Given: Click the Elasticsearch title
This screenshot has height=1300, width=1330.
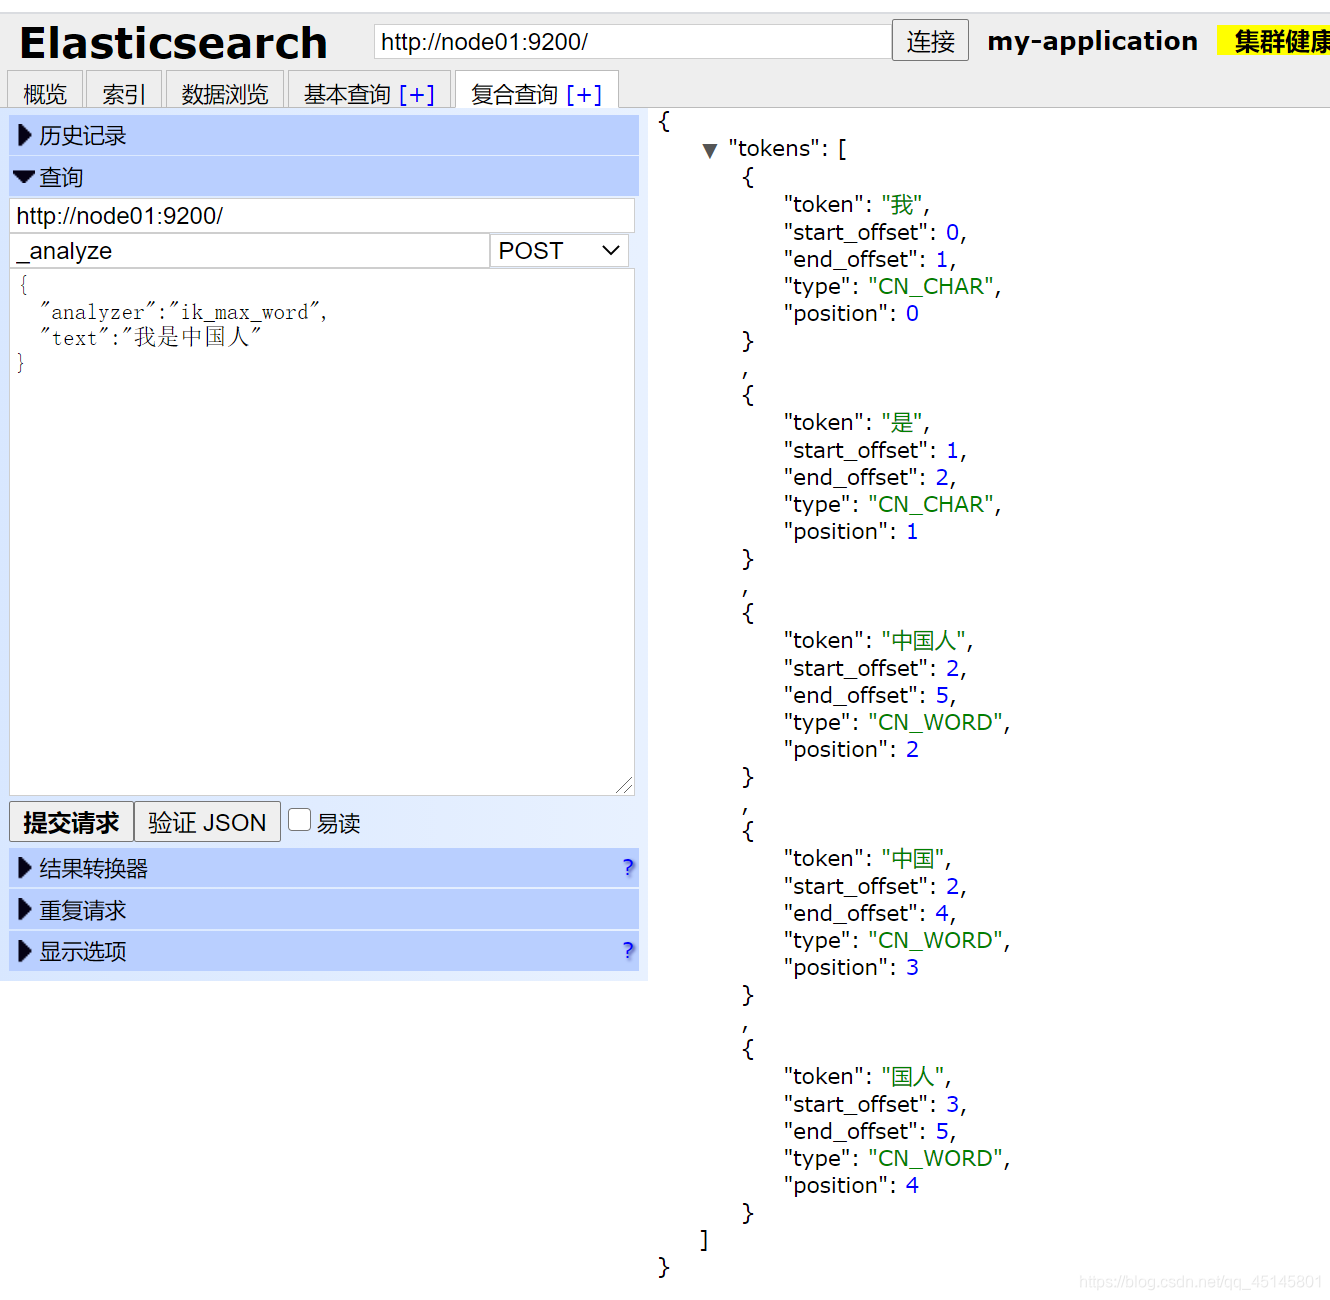Looking at the screenshot, I should pyautogui.click(x=174, y=43).
